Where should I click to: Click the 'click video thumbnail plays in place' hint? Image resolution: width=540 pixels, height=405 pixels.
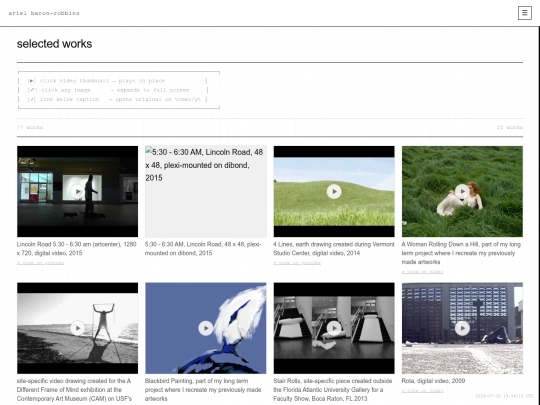click(x=96, y=81)
